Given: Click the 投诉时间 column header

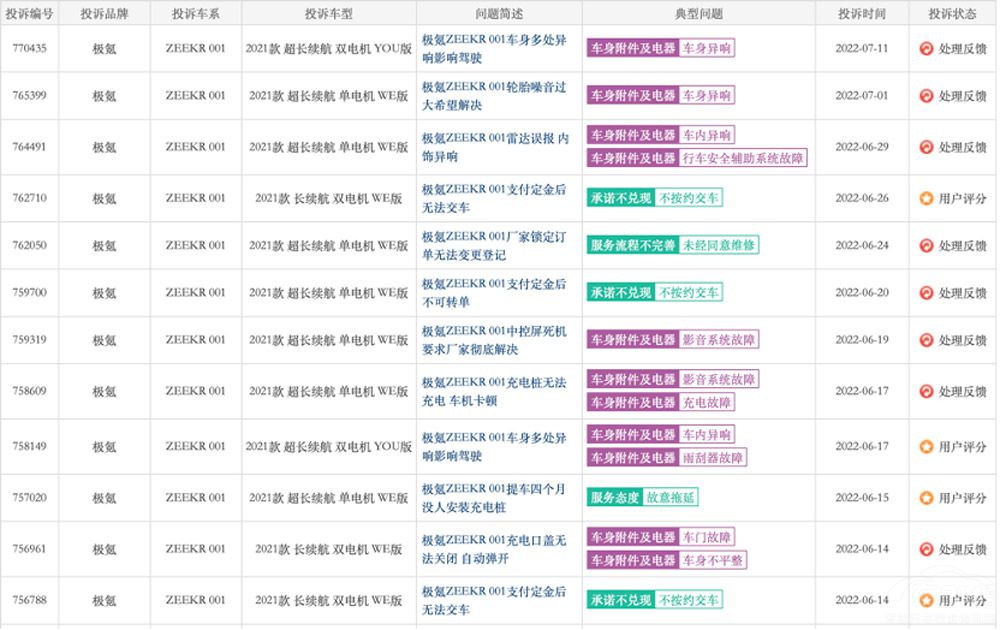Looking at the screenshot, I should pos(862,14).
